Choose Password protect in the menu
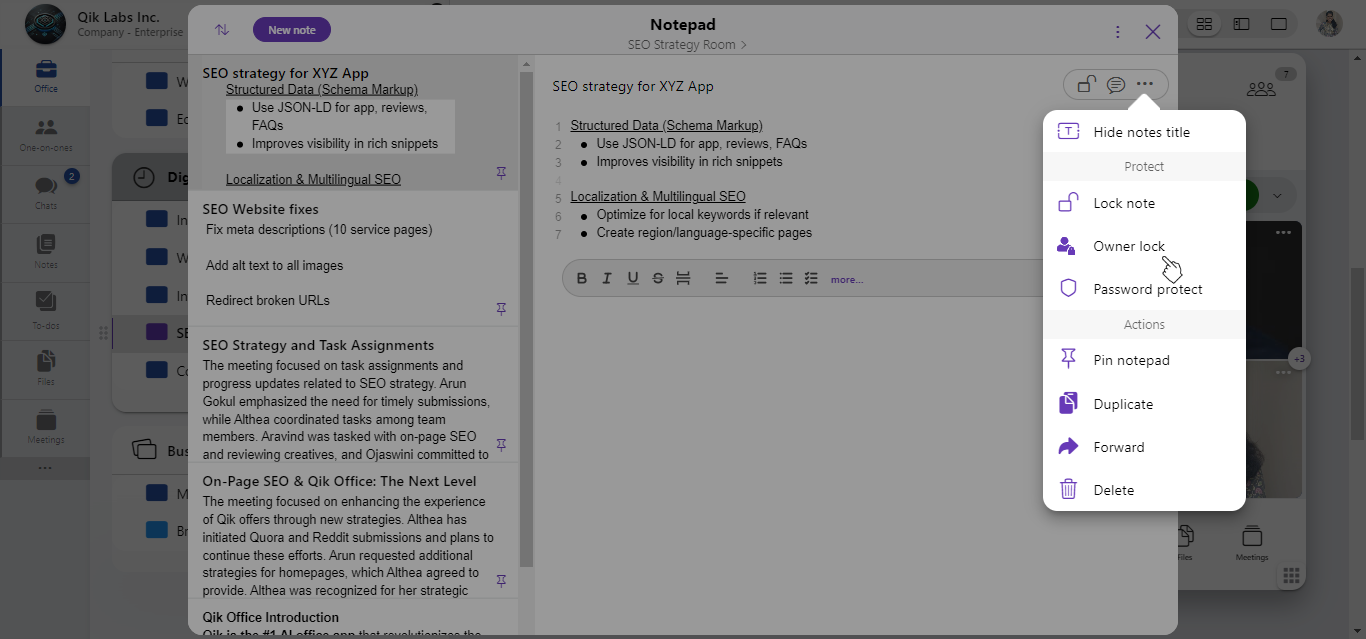The height and width of the screenshot is (639, 1366). (x=1147, y=289)
